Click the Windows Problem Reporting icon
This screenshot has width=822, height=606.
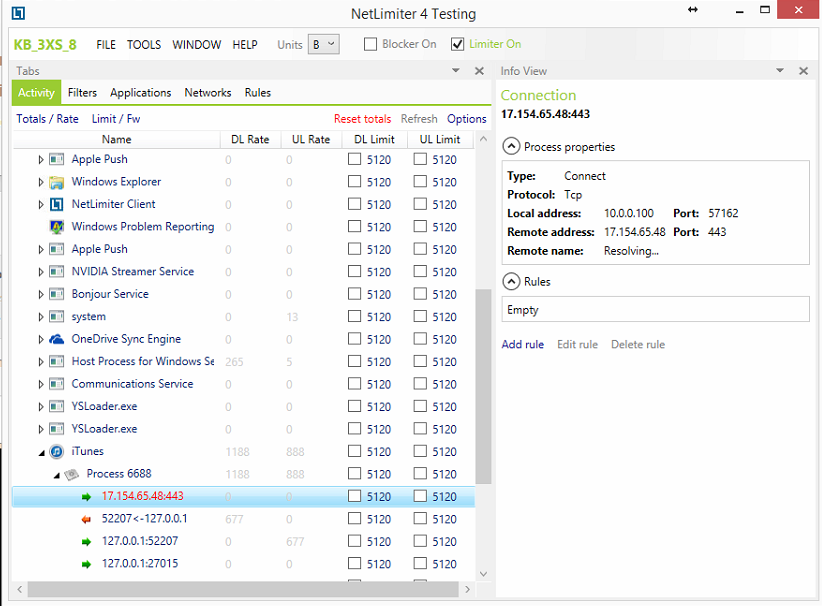tap(57, 226)
